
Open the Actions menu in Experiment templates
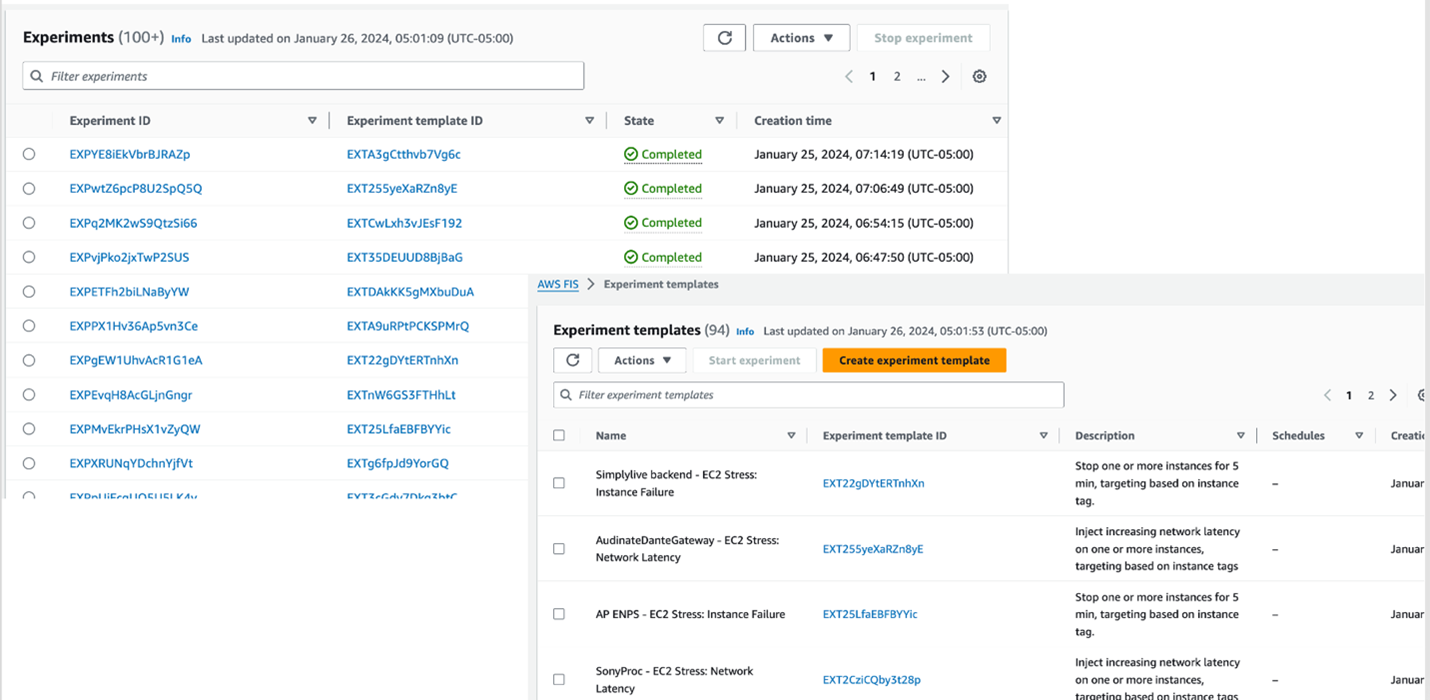tap(642, 360)
